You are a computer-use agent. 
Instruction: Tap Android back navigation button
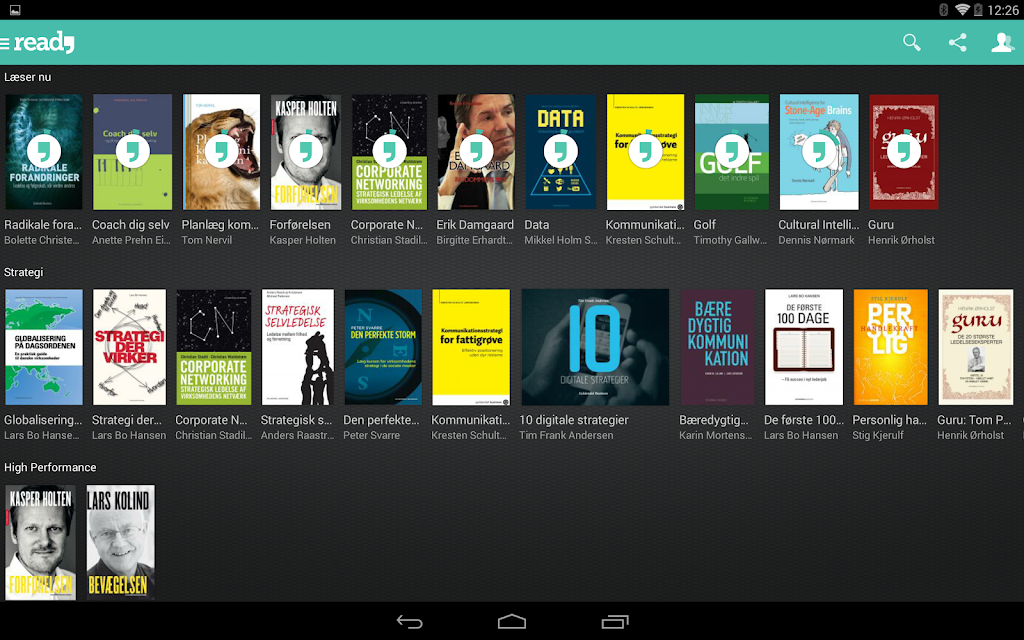pyautogui.click(x=409, y=622)
